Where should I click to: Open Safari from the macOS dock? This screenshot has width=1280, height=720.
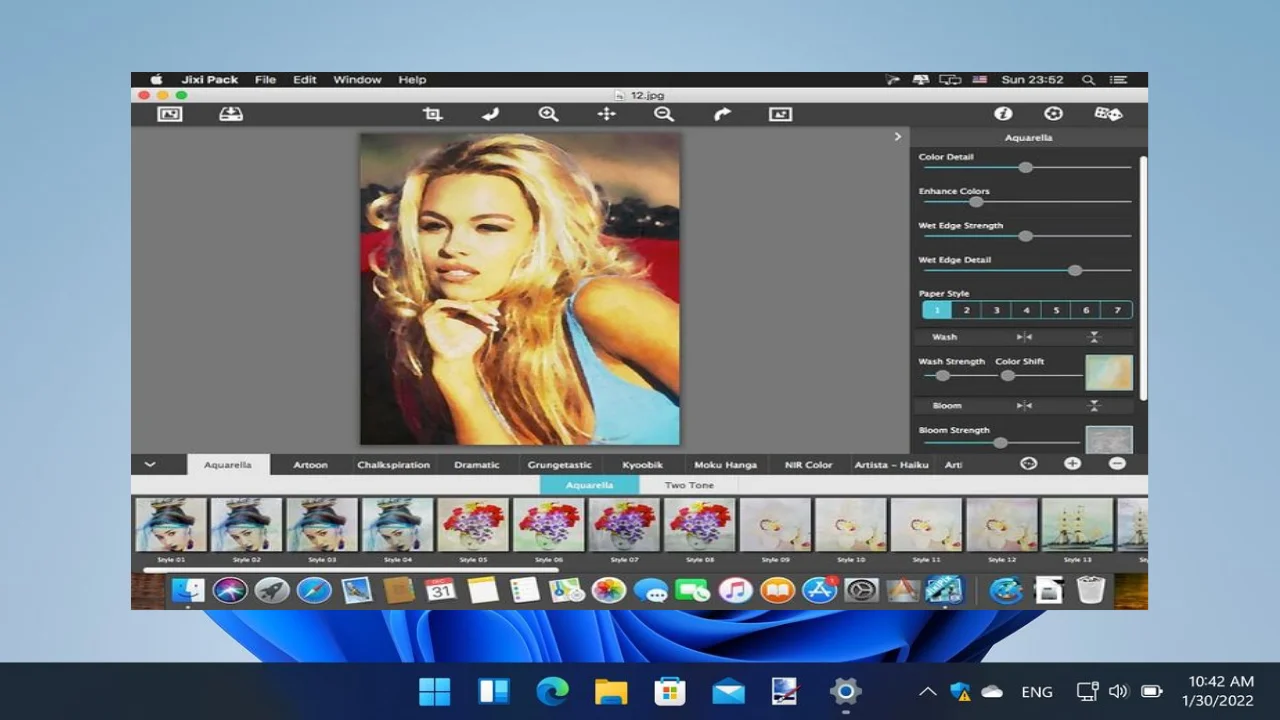click(x=314, y=591)
